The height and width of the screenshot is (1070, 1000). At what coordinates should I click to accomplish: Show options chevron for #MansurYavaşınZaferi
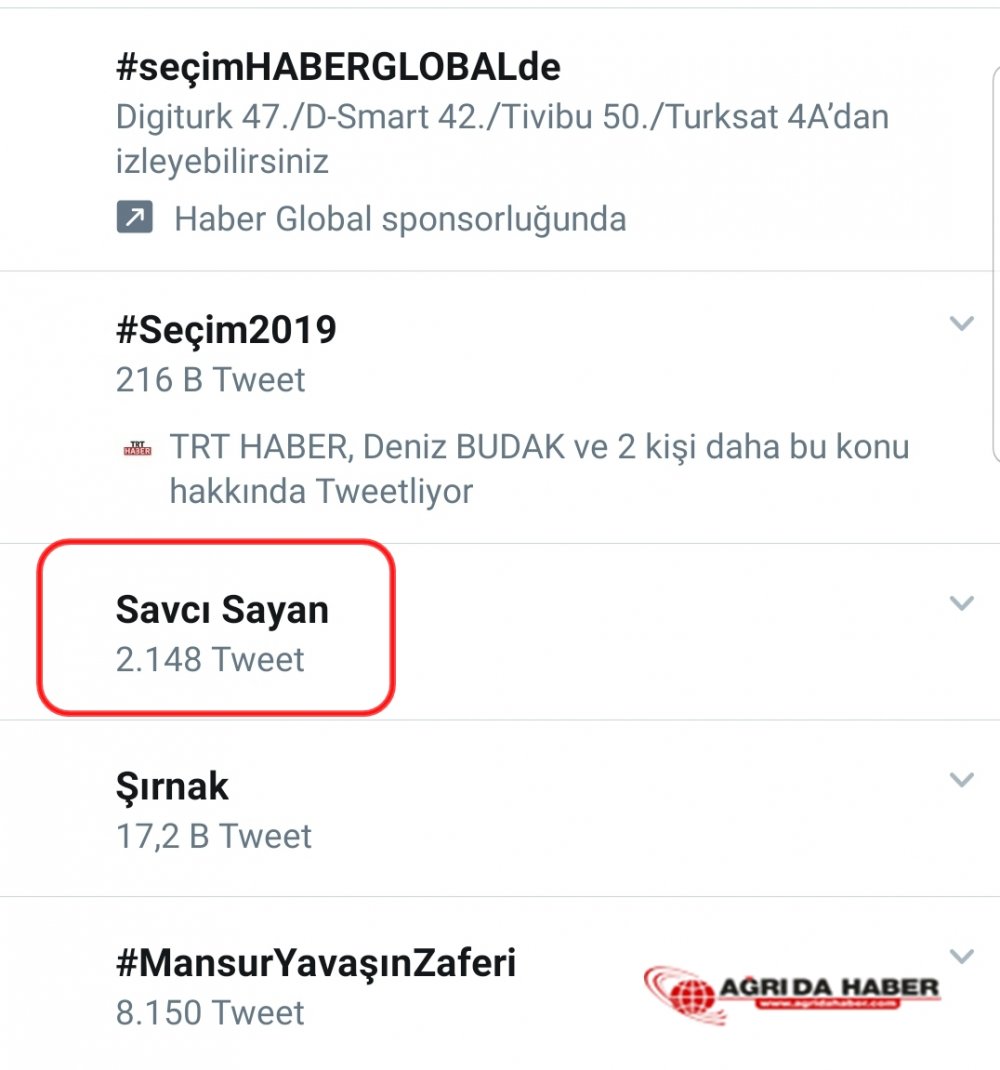pos(961,956)
